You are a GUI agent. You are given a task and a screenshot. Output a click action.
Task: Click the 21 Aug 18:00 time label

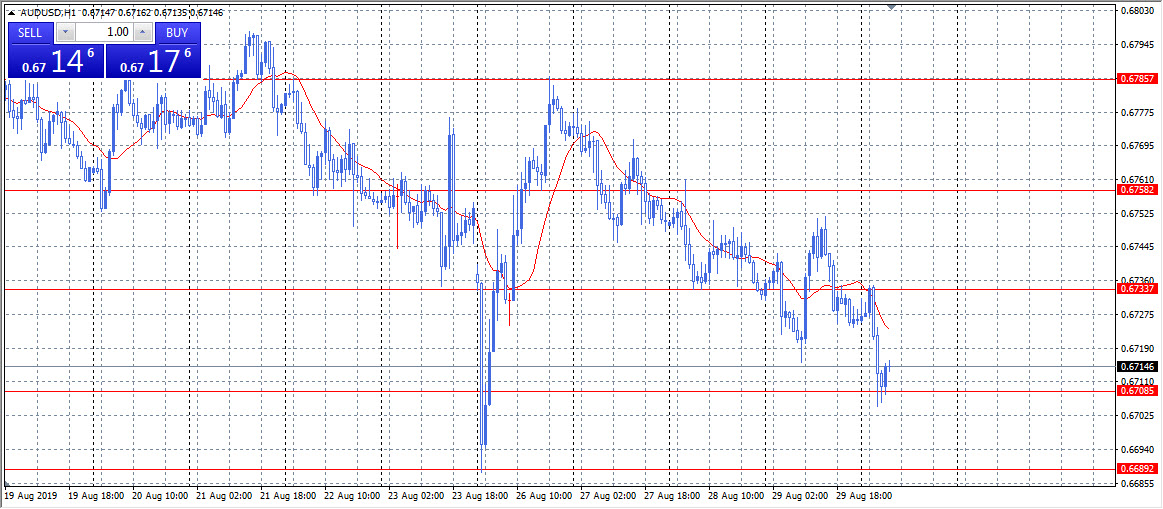coord(289,494)
